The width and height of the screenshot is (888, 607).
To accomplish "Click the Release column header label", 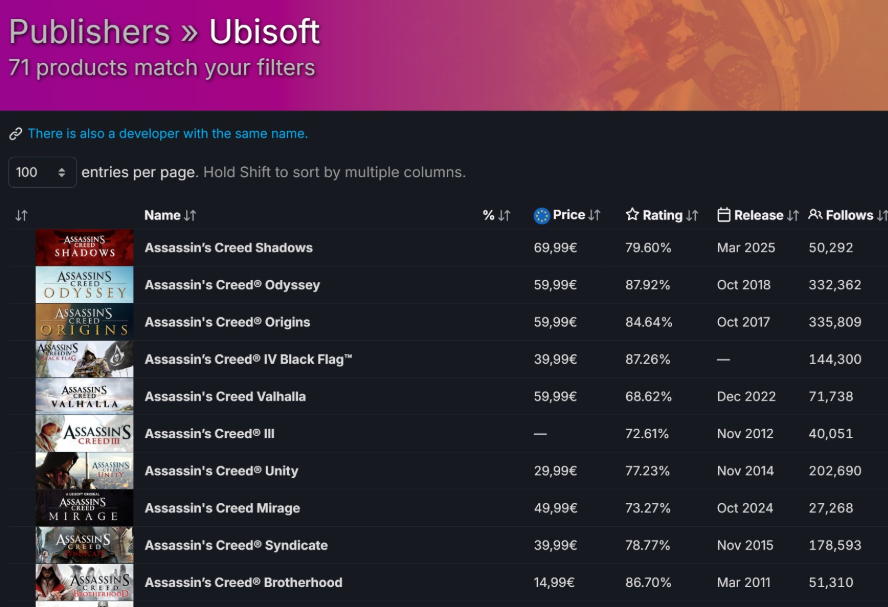I will coord(758,215).
